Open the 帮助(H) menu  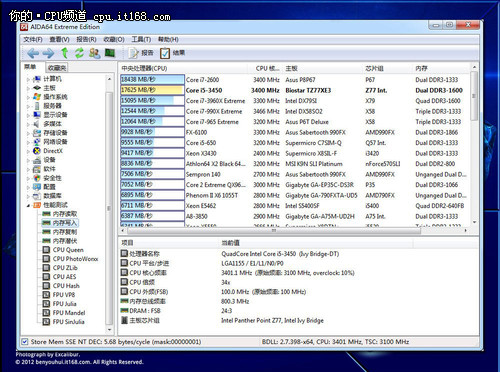tap(168, 39)
